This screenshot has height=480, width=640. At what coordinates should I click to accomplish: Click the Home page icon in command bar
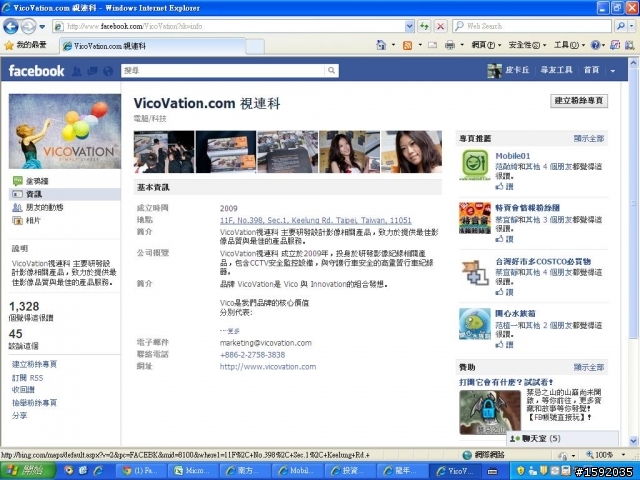(x=381, y=45)
